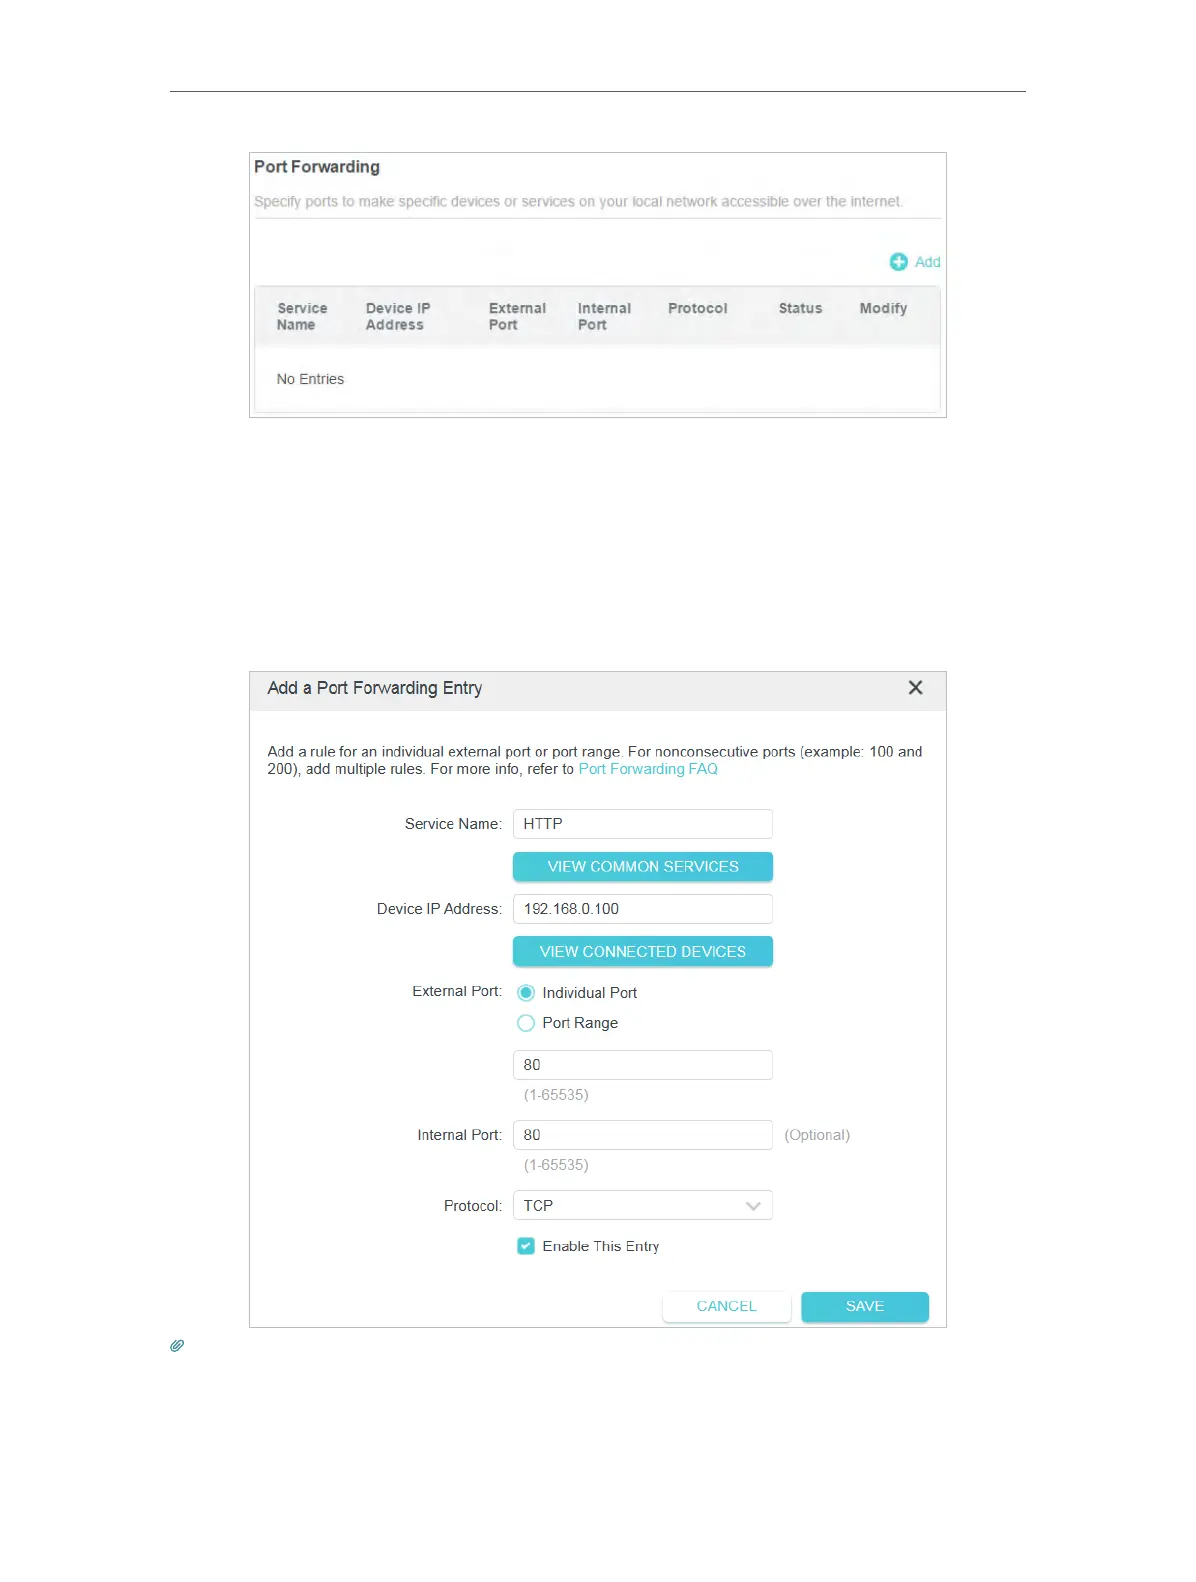Focus the External Port number field

coord(642,1065)
